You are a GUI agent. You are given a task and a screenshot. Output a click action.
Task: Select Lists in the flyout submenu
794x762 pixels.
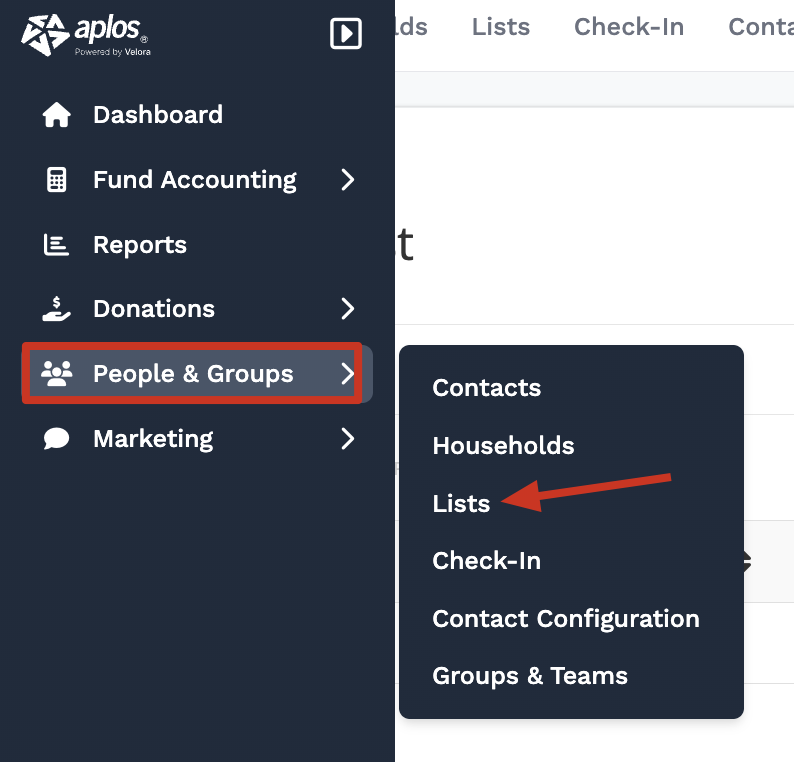(461, 503)
